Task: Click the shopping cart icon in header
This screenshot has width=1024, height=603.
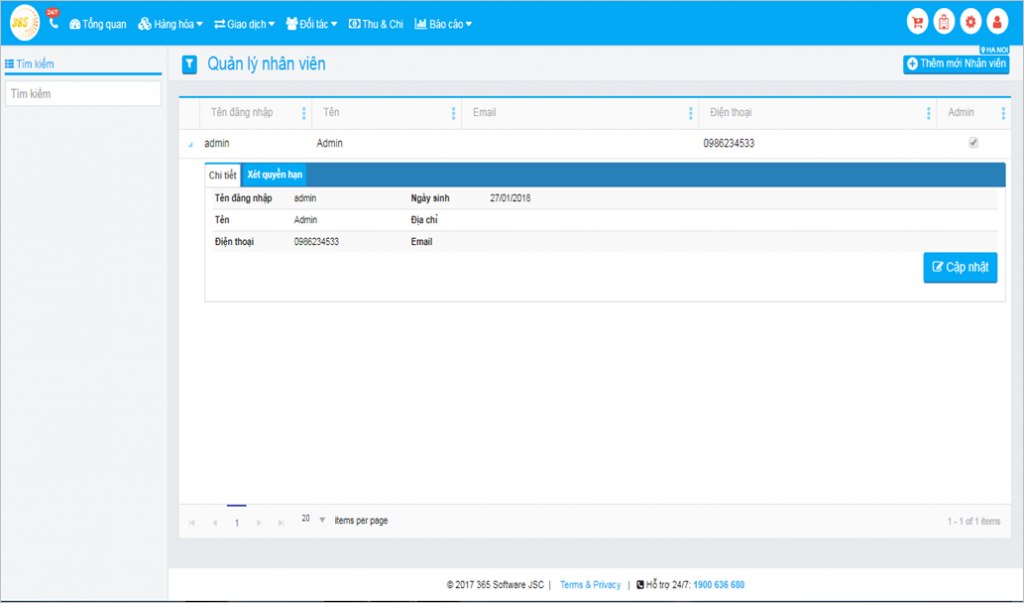Action: tap(916, 22)
